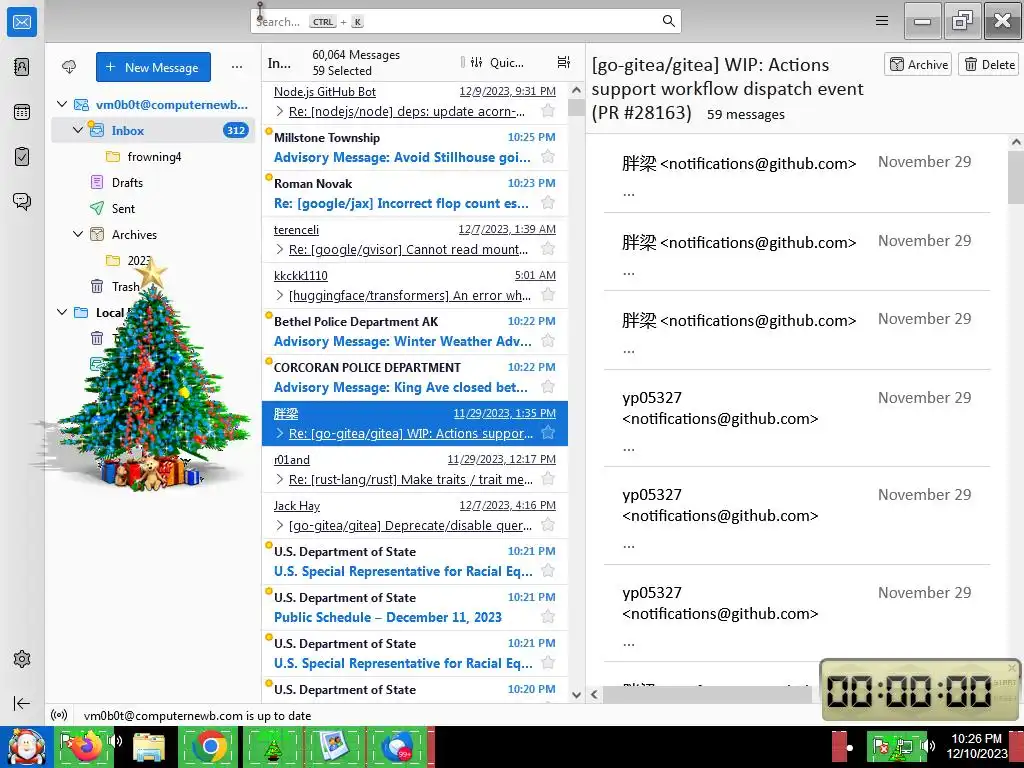Open the Address Book icon
The height and width of the screenshot is (768, 1024).
(22, 67)
